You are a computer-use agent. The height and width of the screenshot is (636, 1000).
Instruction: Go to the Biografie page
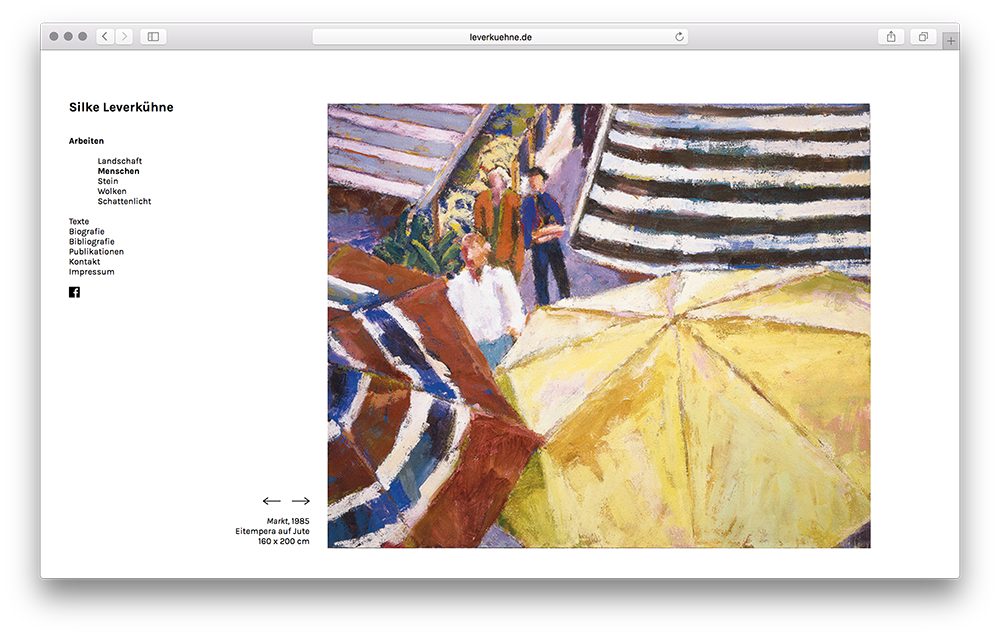click(87, 232)
